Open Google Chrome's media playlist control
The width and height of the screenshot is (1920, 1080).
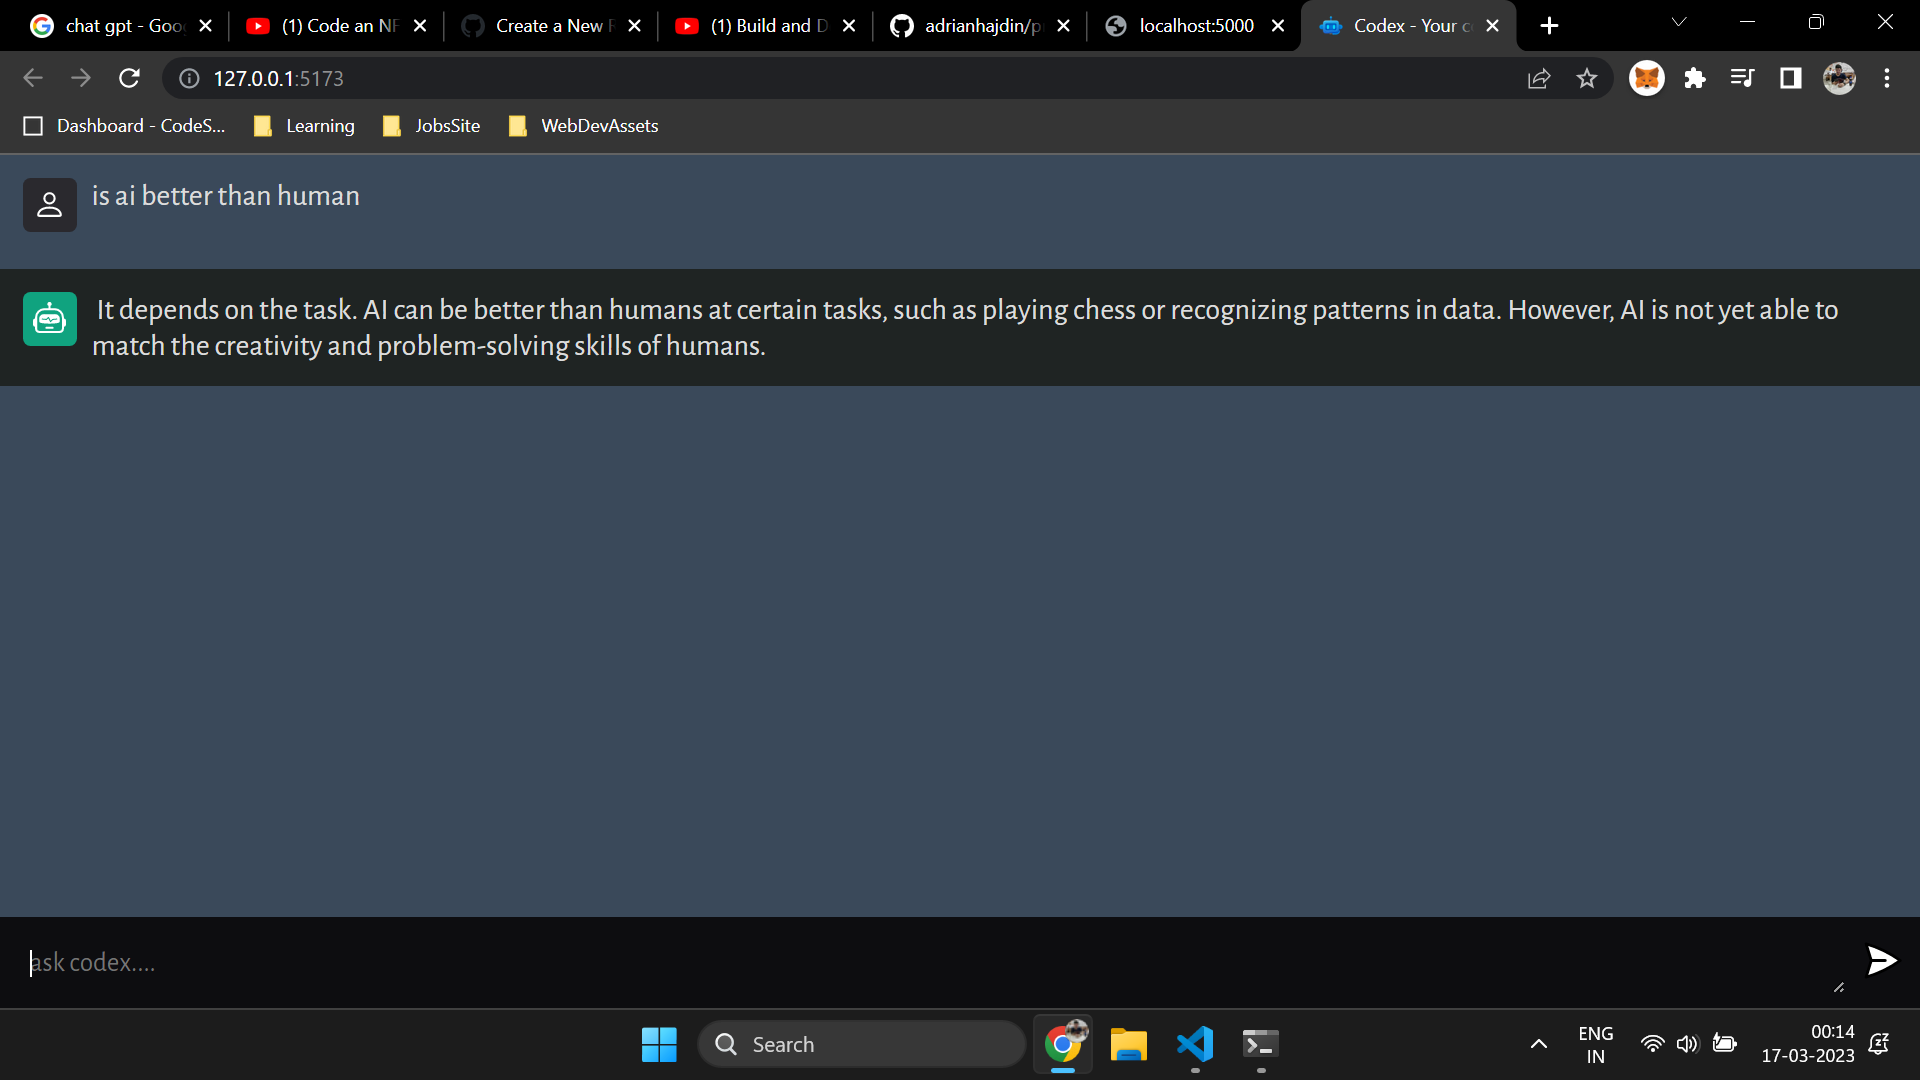click(1743, 78)
